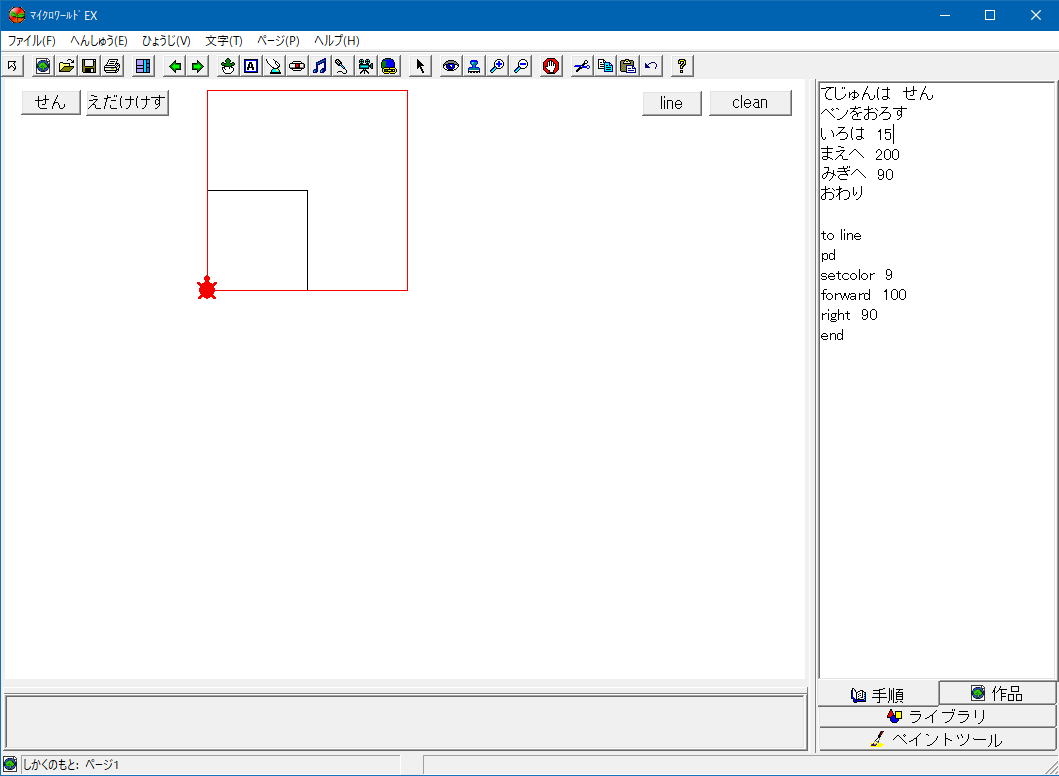Click the page layout panel icon
Screen dimensions: 1059x776
(x=143, y=66)
